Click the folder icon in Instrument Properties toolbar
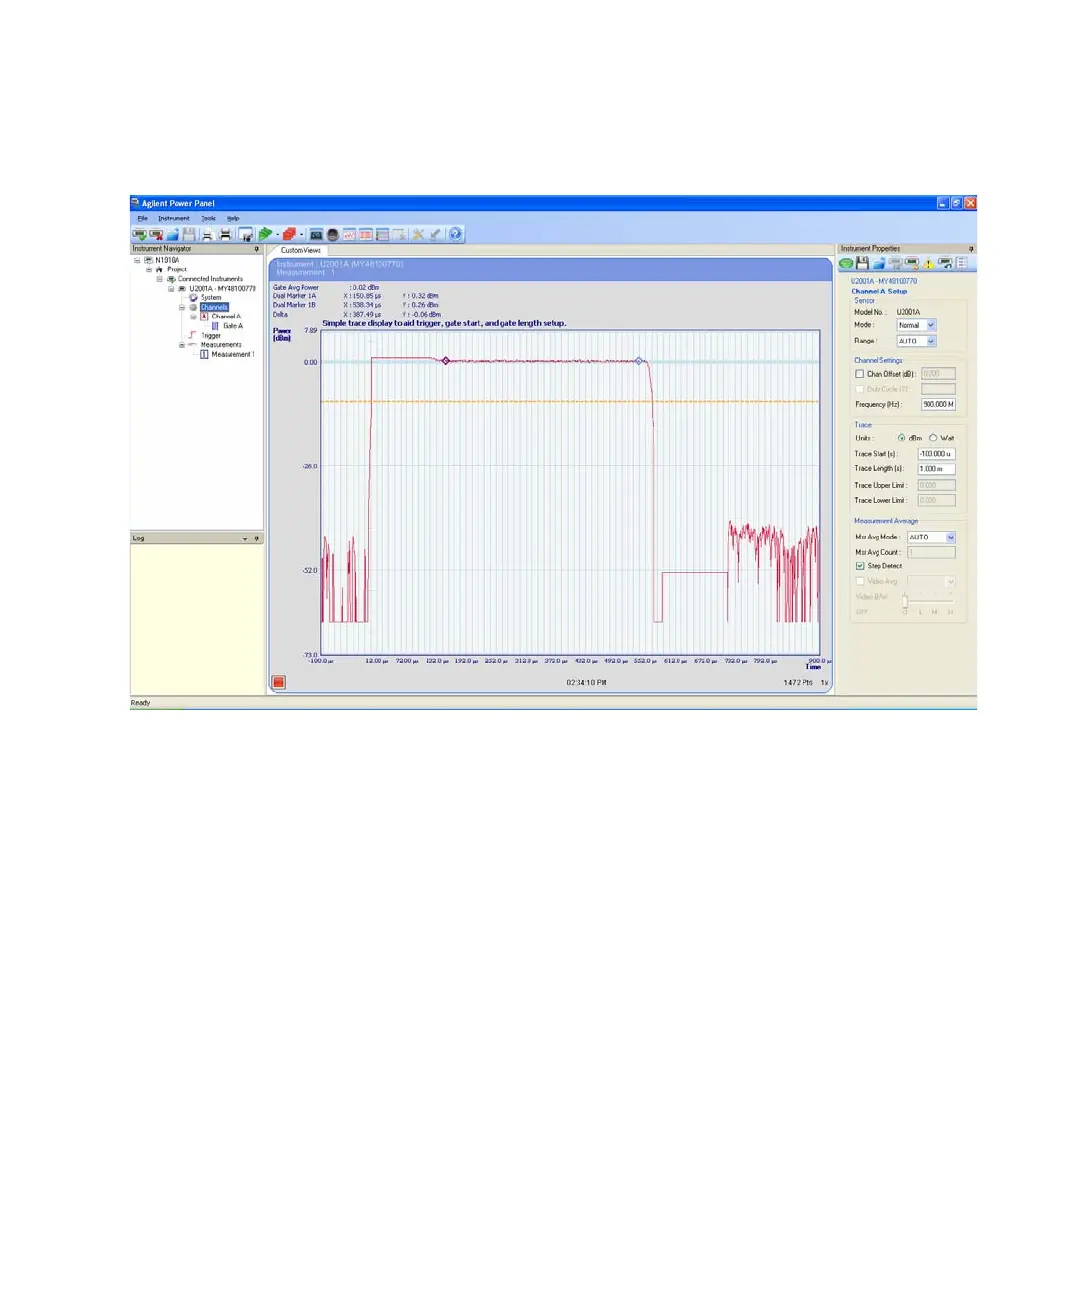This screenshot has height=1296, width=1080. coord(878,263)
